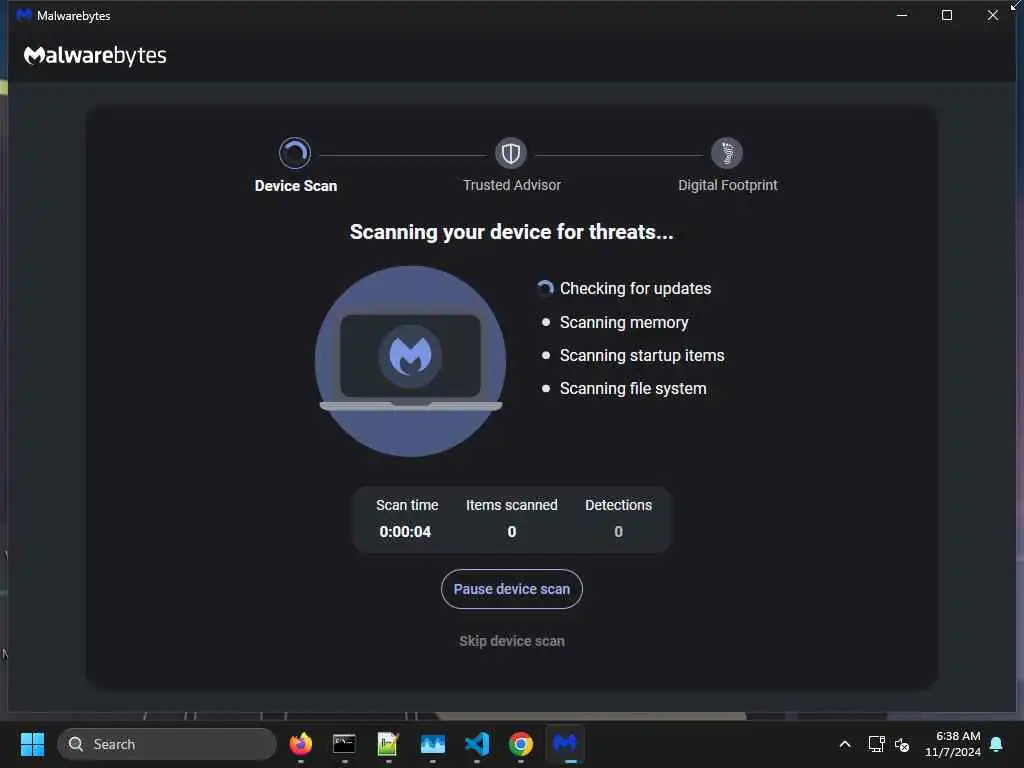1024x768 pixels.
Task: Minimize the Malwarebytes window
Action: pyautogui.click(x=902, y=15)
